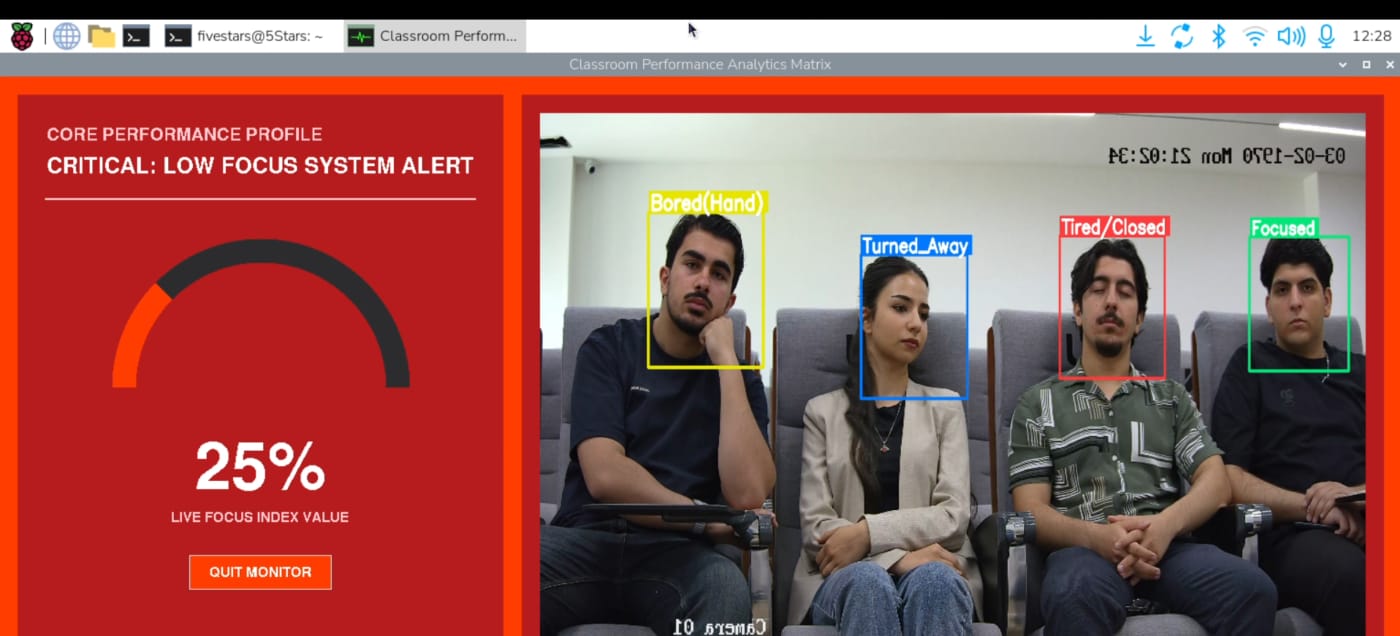Quit the monitor with QUIT MONITOR button
Image resolution: width=1400 pixels, height=636 pixels.
tap(260, 572)
